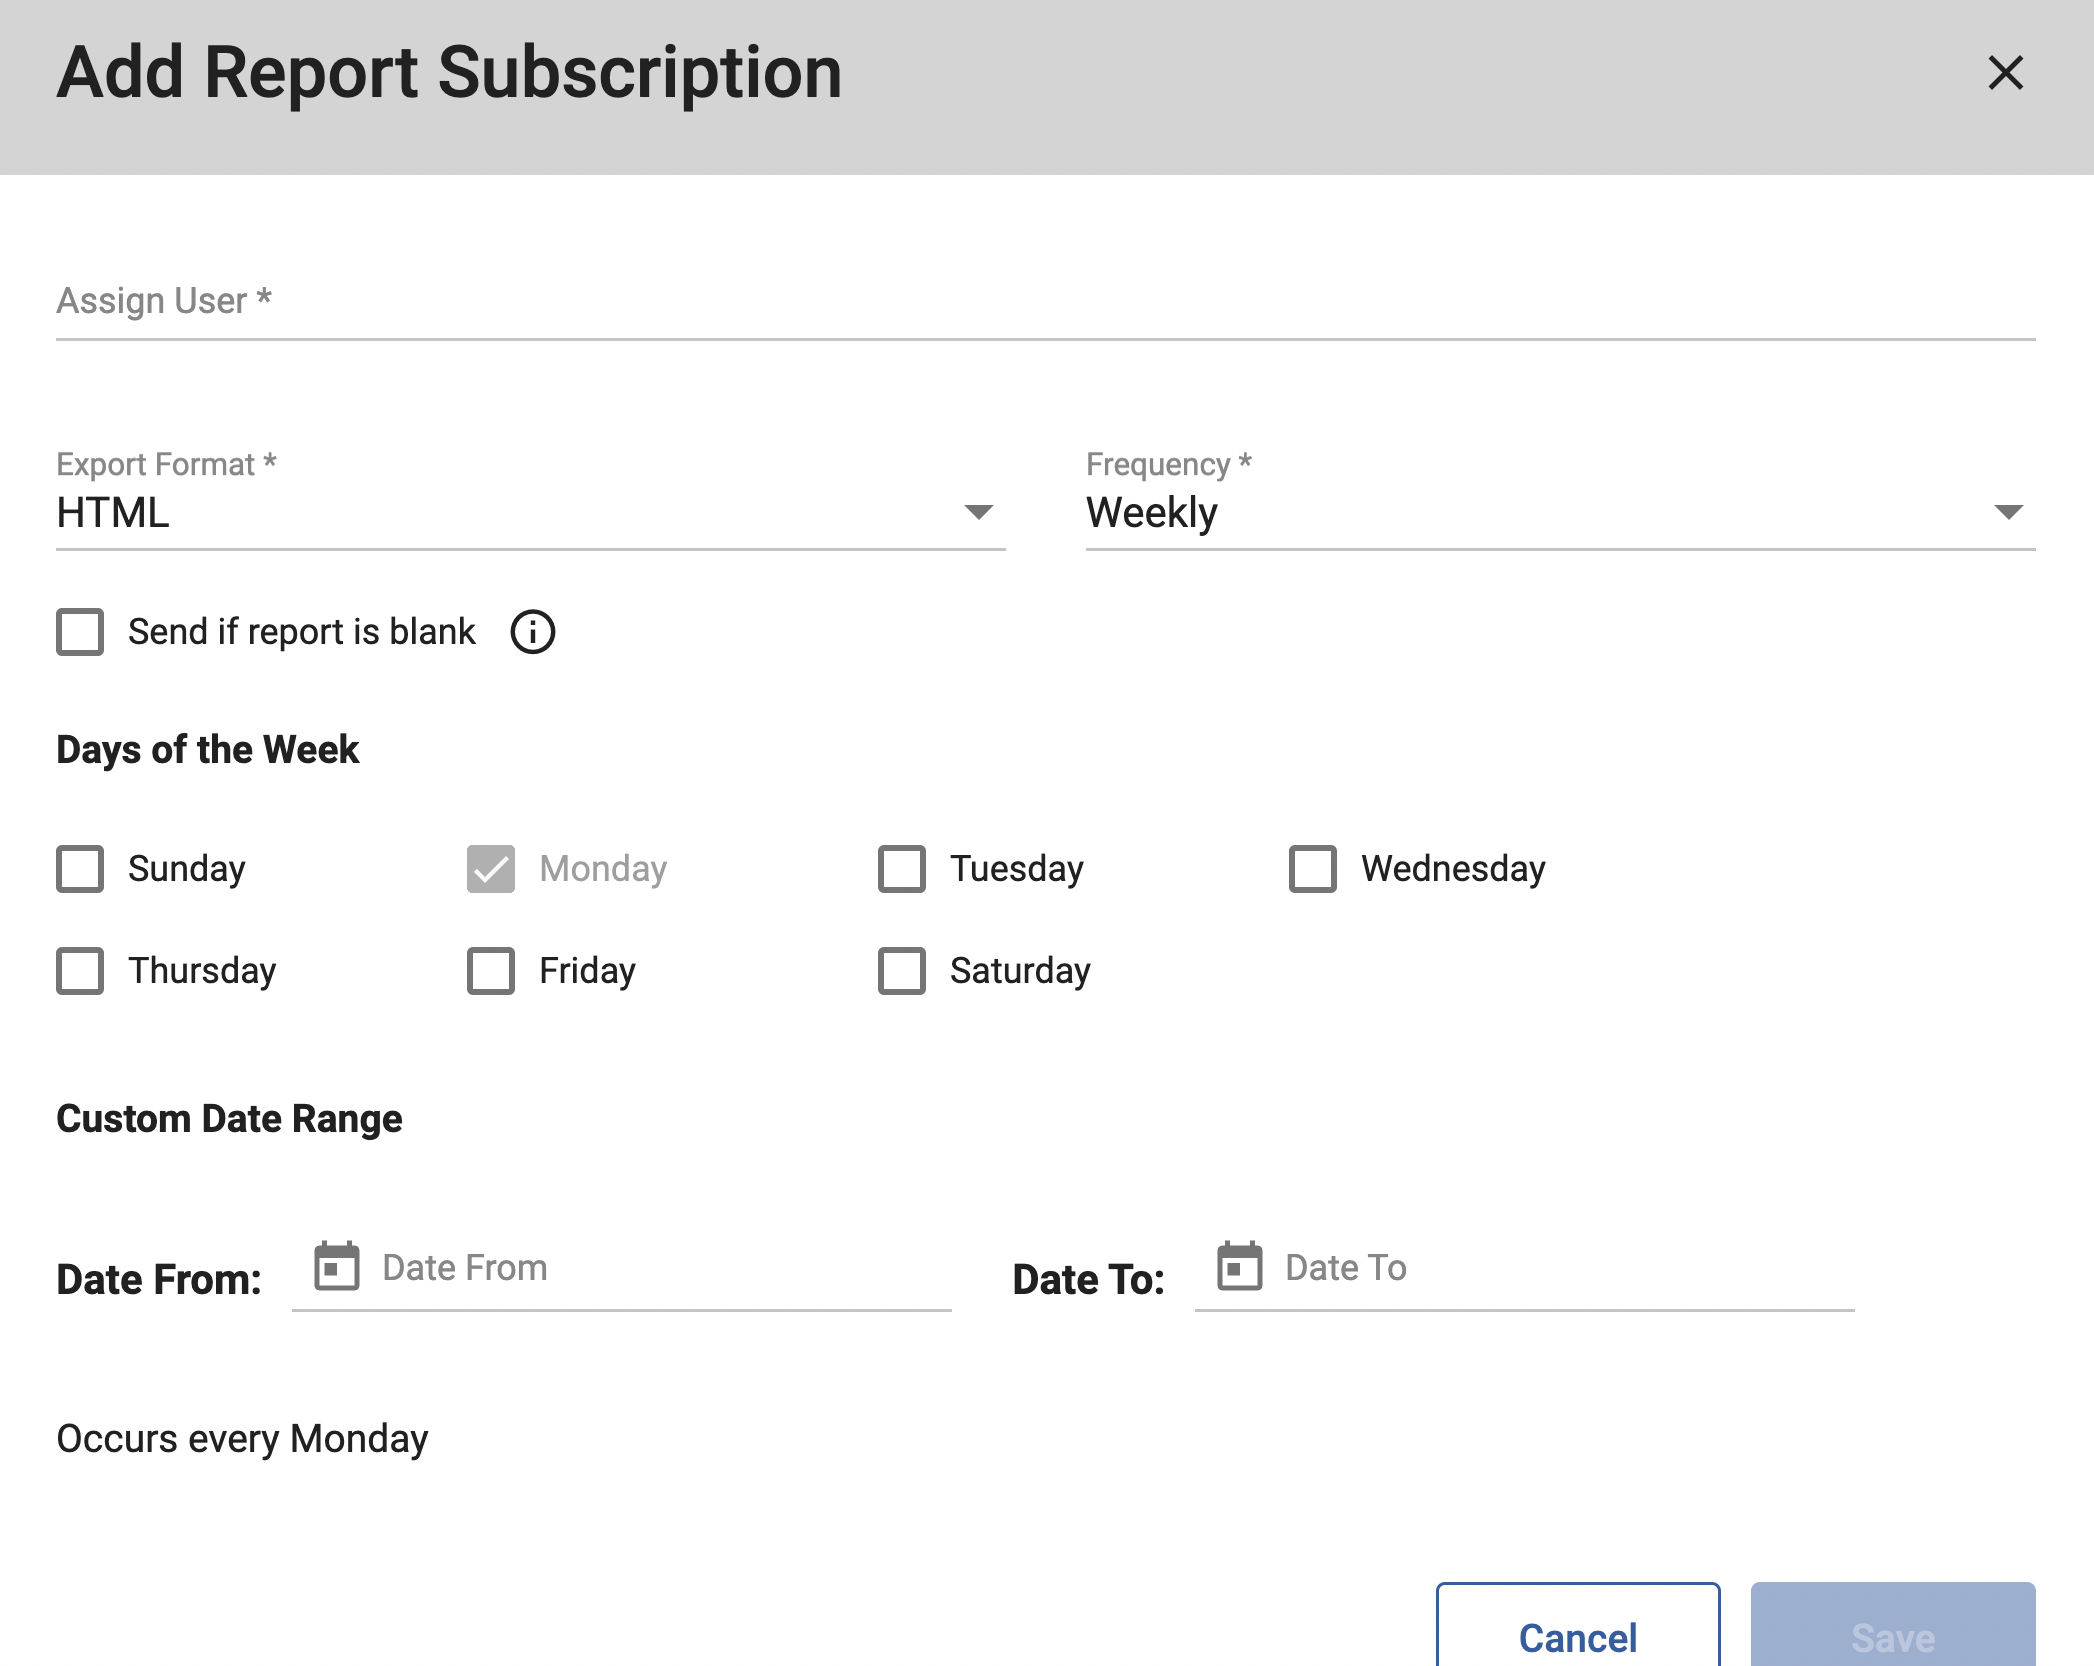This screenshot has height=1666, width=2094.
Task: Check the Saturday delivery day
Action: (902, 970)
